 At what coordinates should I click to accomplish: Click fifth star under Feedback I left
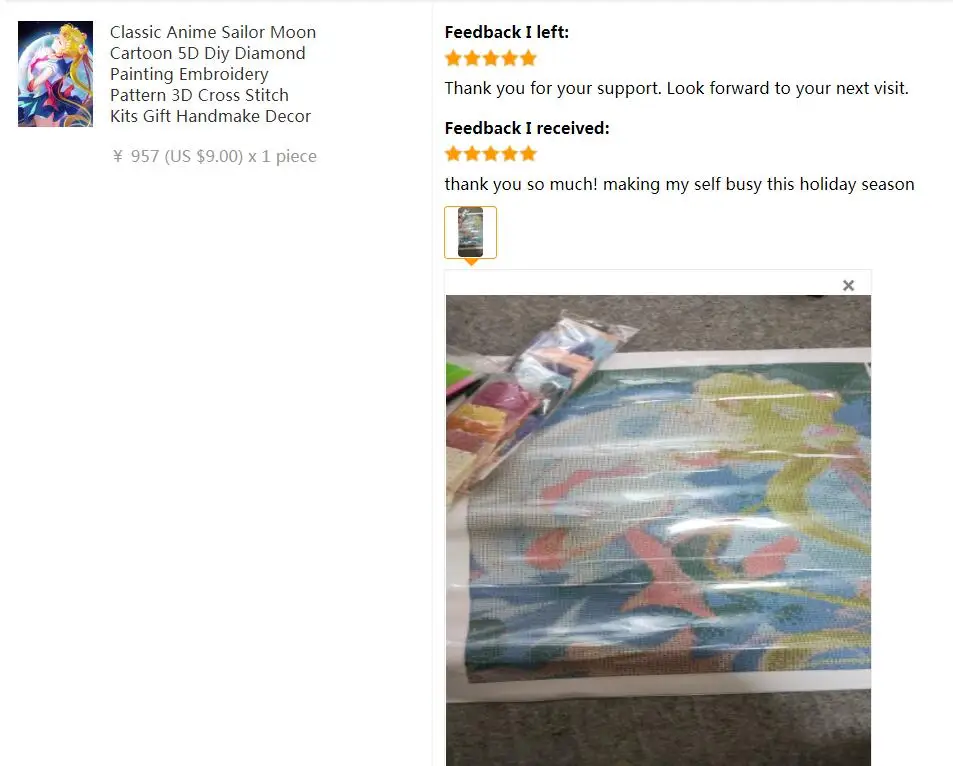(x=529, y=58)
